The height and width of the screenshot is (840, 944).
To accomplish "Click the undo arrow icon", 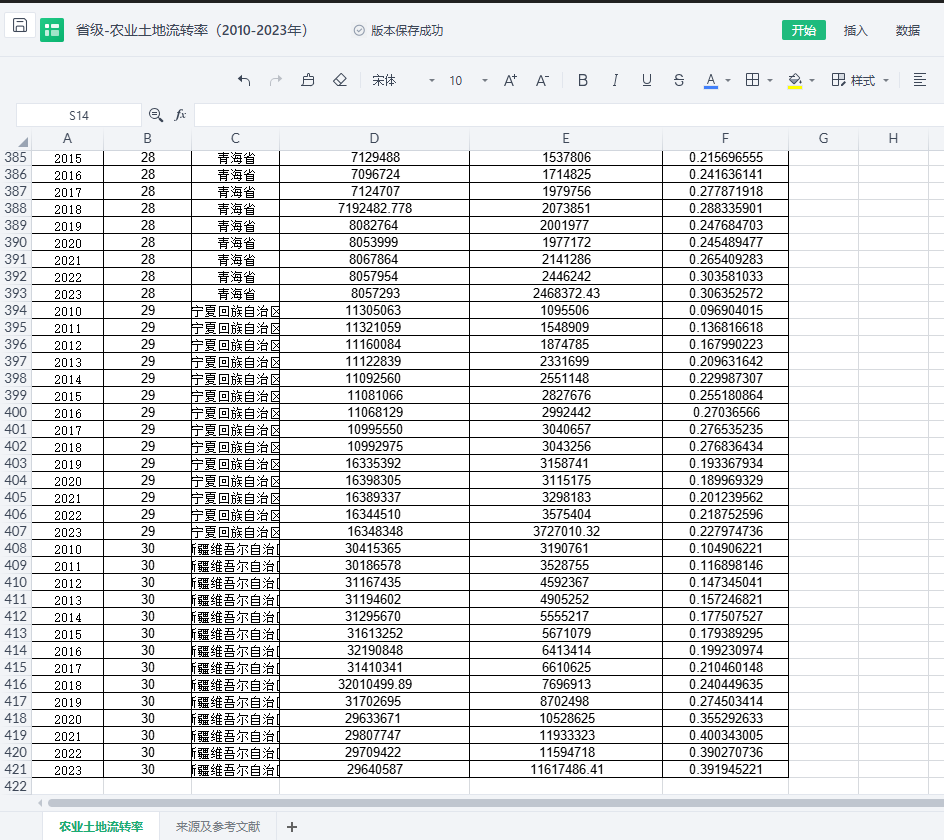I will point(244,80).
